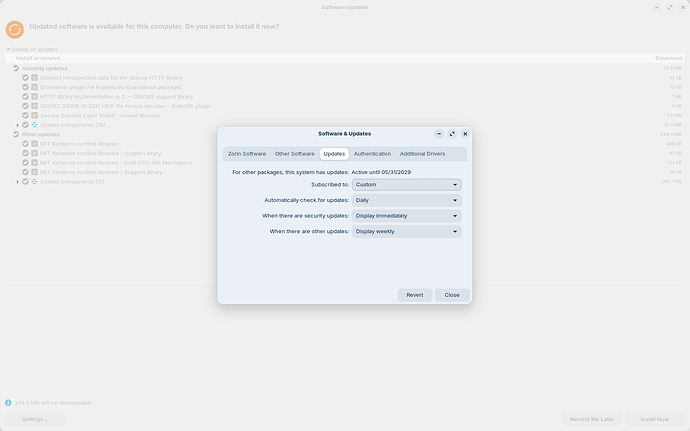Click the Revert button
Screen dimensions: 690x431
[x=415, y=295]
